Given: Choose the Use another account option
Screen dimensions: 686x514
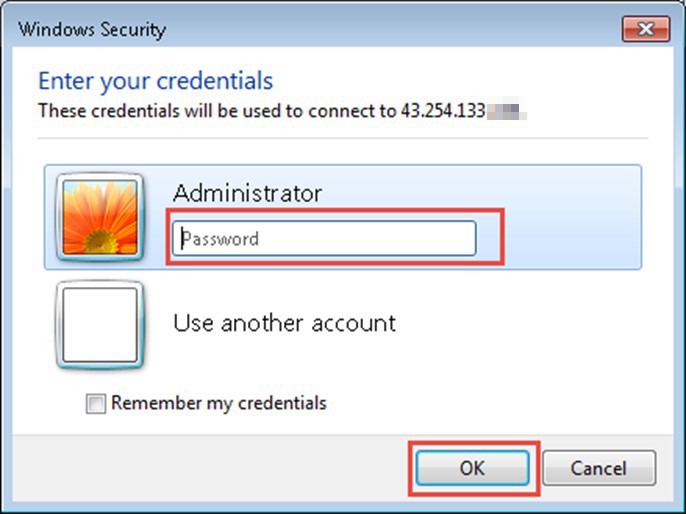Looking at the screenshot, I should tap(284, 323).
